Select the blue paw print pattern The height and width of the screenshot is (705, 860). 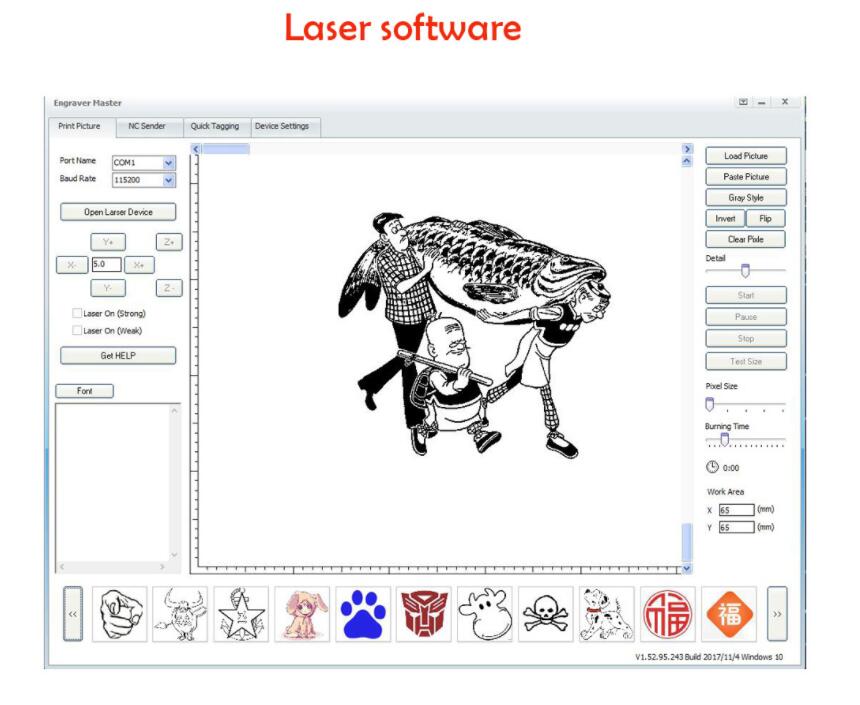point(363,613)
